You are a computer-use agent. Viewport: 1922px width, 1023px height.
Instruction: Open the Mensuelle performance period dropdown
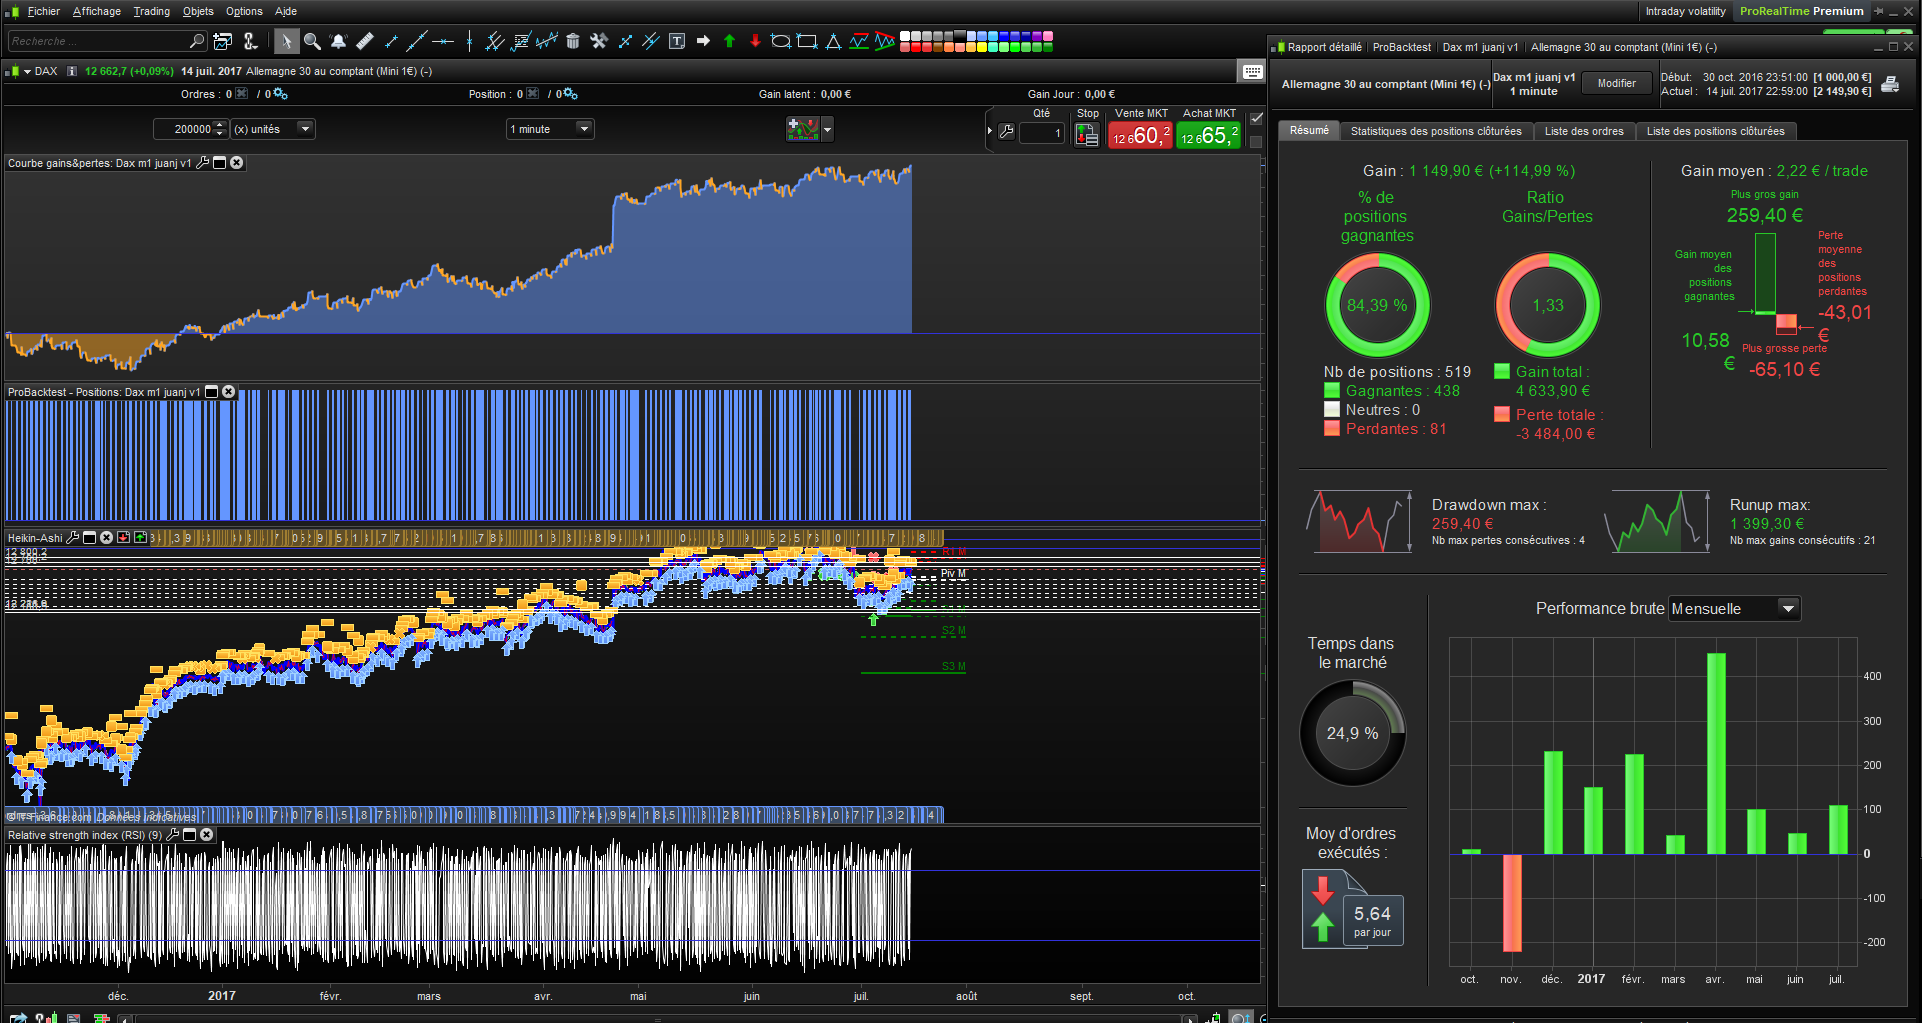[1788, 609]
